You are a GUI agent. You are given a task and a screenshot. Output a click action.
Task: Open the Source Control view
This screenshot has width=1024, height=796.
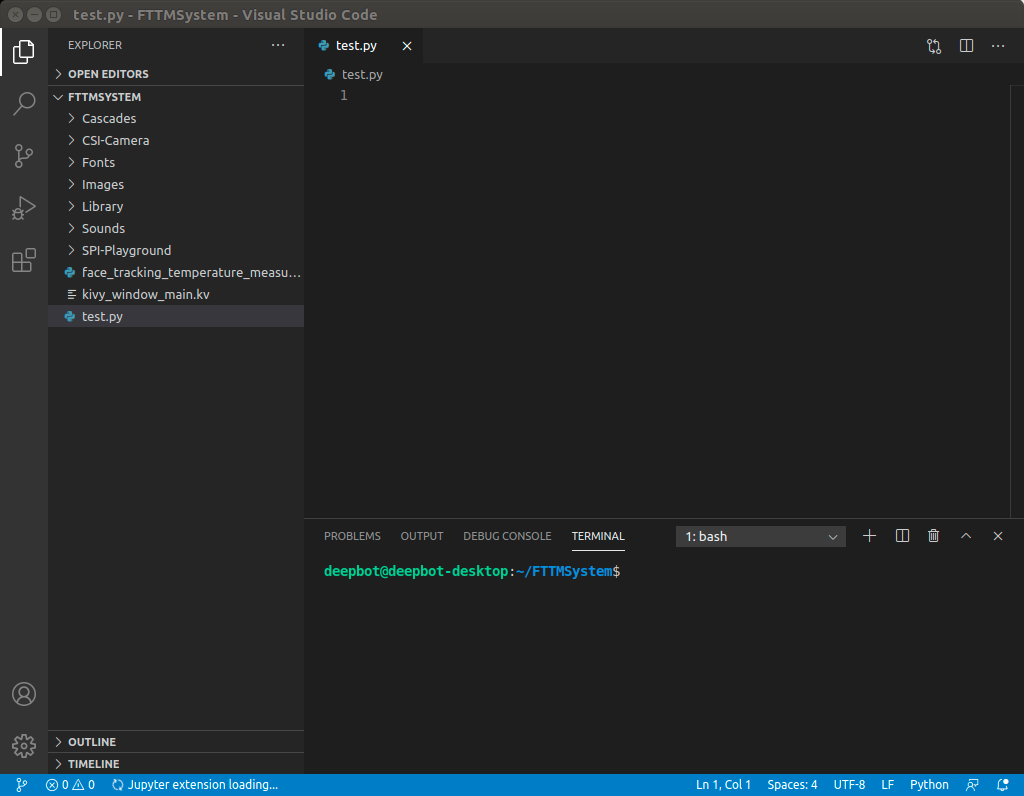[x=24, y=155]
